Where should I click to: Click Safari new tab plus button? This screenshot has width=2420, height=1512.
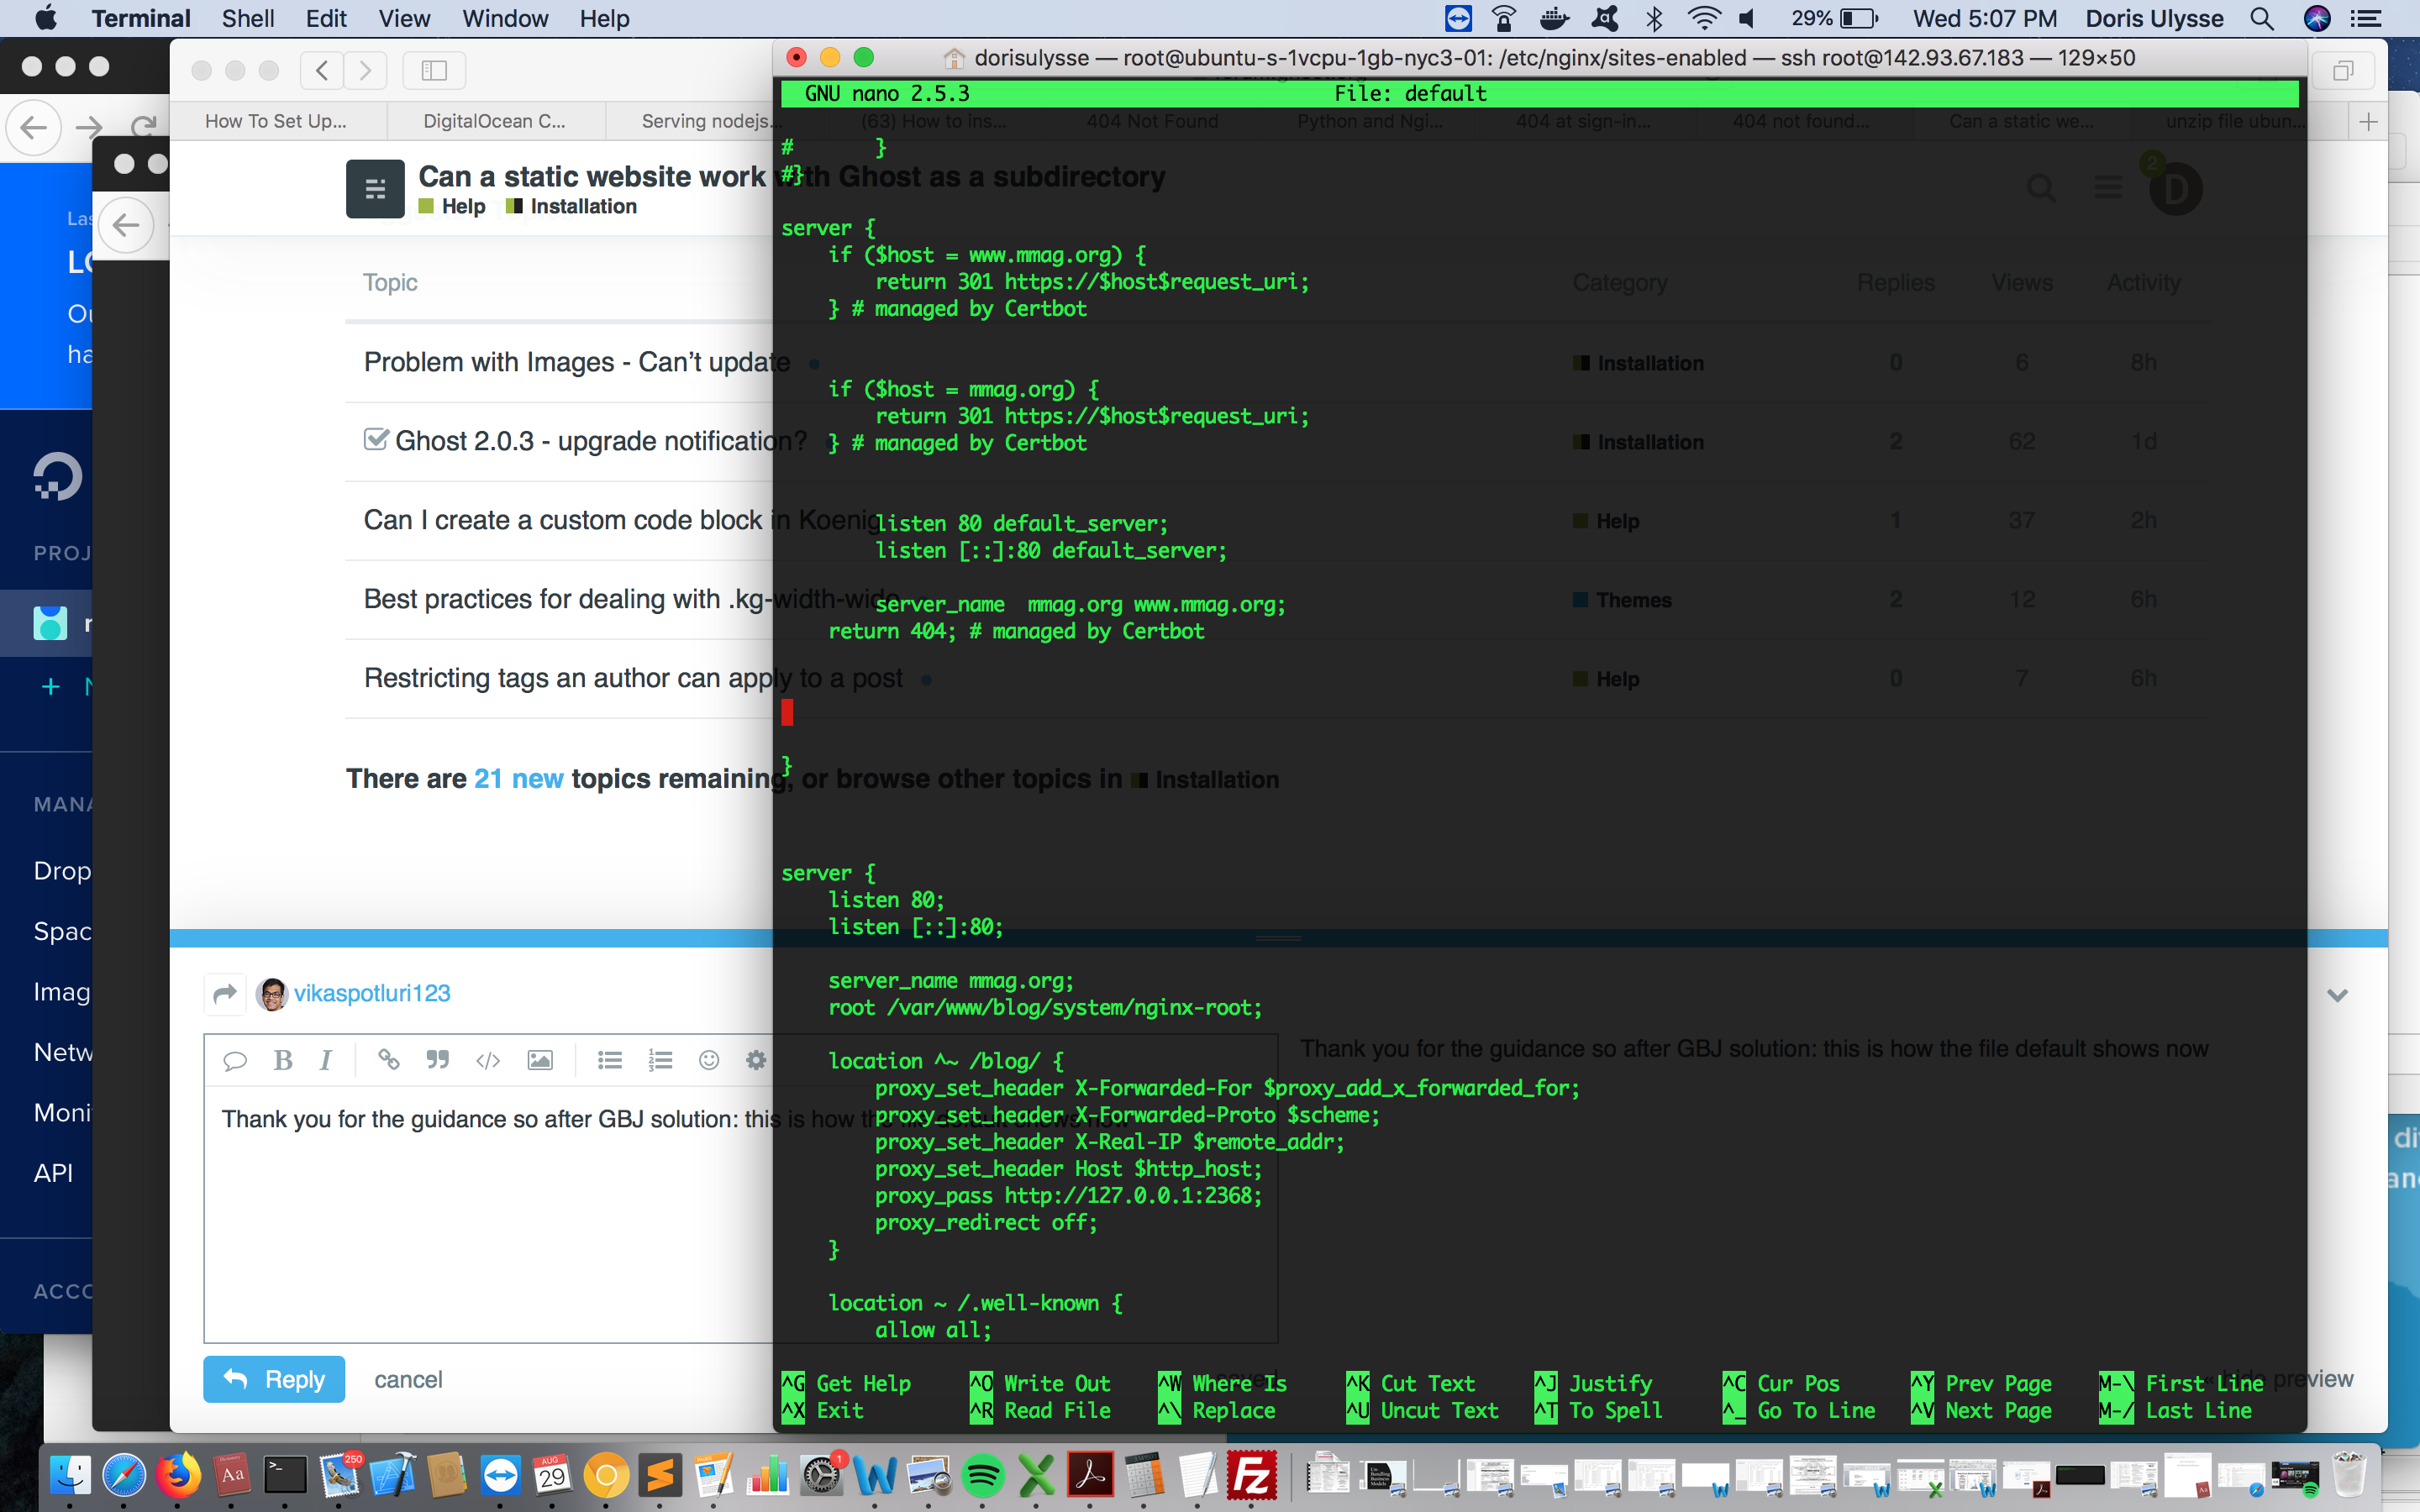coord(2368,121)
